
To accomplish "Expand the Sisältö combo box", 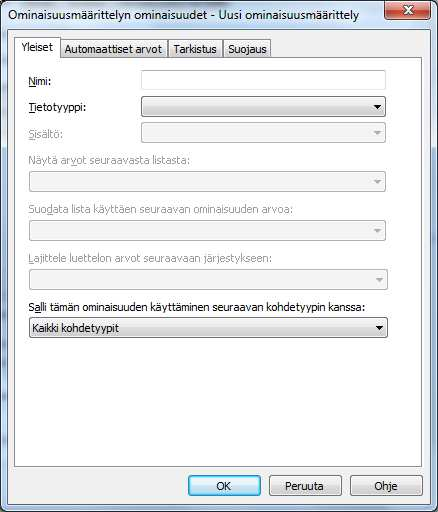I will pos(263,133).
